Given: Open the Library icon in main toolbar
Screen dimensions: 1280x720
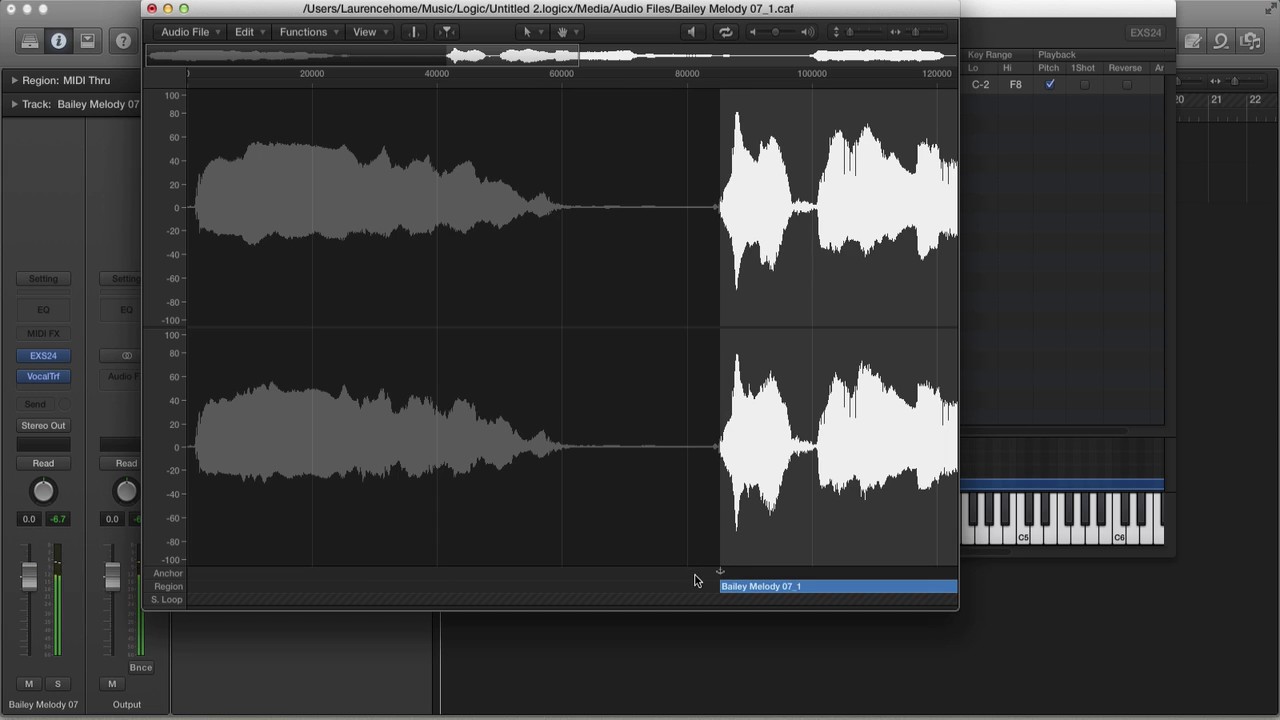Looking at the screenshot, I should pos(29,41).
